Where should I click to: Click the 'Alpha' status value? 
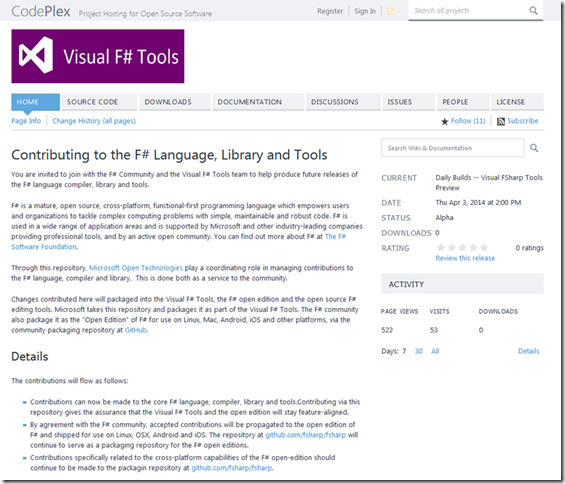(x=444, y=218)
